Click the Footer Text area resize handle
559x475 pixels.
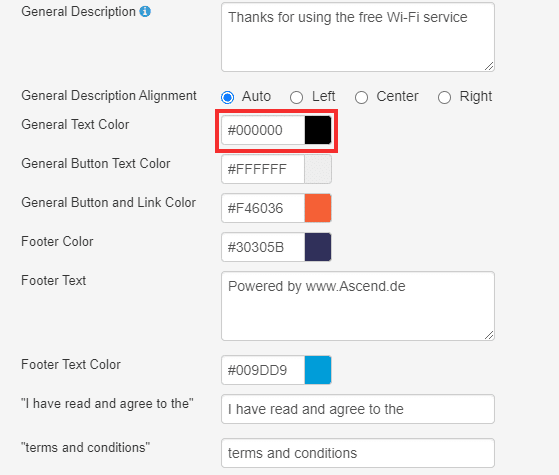pyautogui.click(x=489, y=335)
